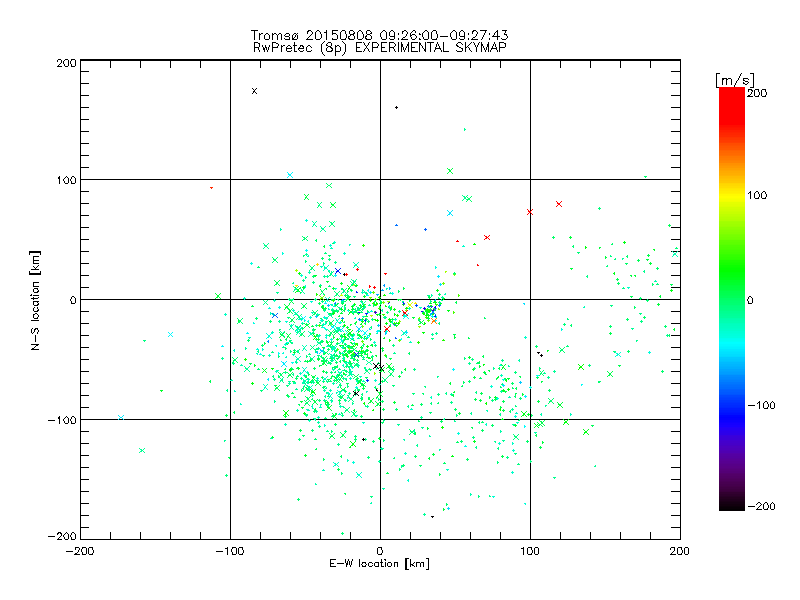Select the lone black dot north of center near 160 km
Screen dimensions: 800x600
point(396,108)
